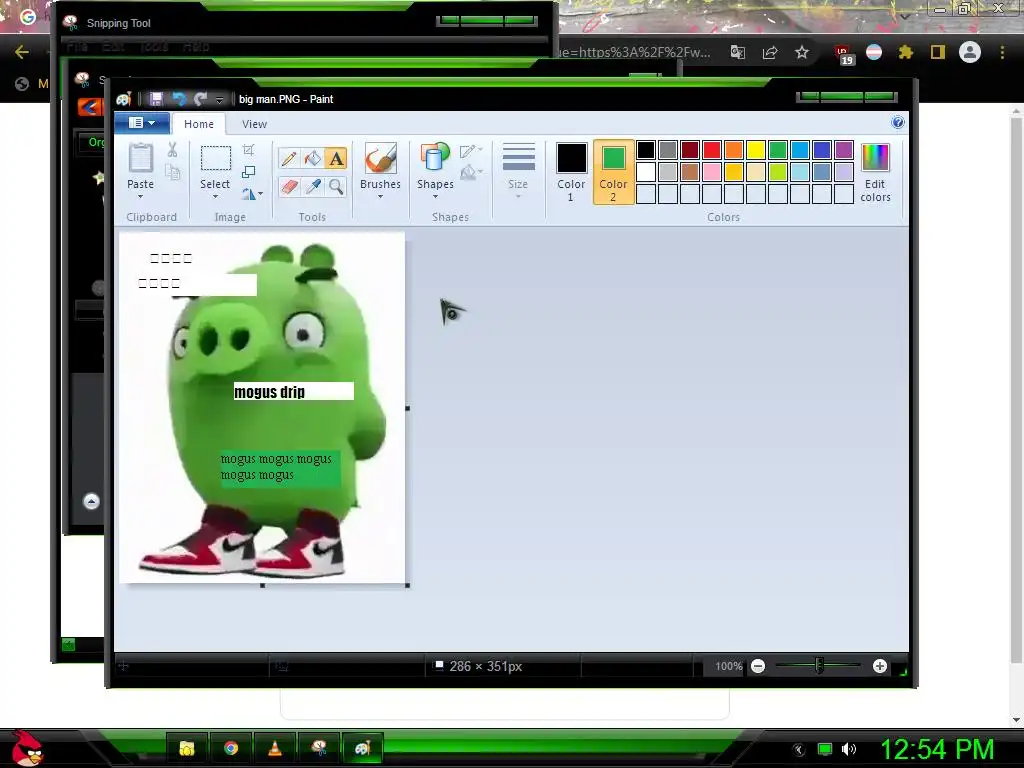Click the Resize icon in Image group

click(249, 172)
